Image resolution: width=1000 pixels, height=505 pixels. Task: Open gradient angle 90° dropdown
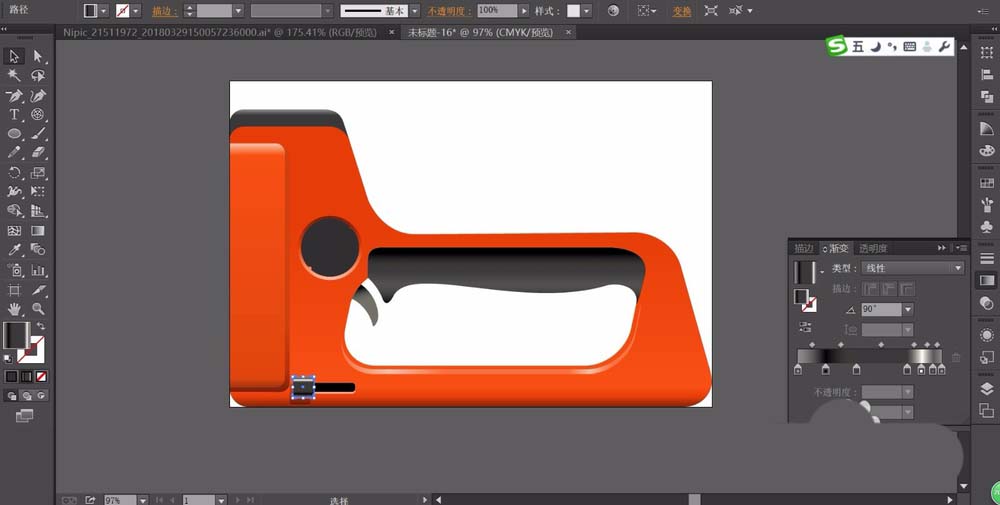[909, 309]
